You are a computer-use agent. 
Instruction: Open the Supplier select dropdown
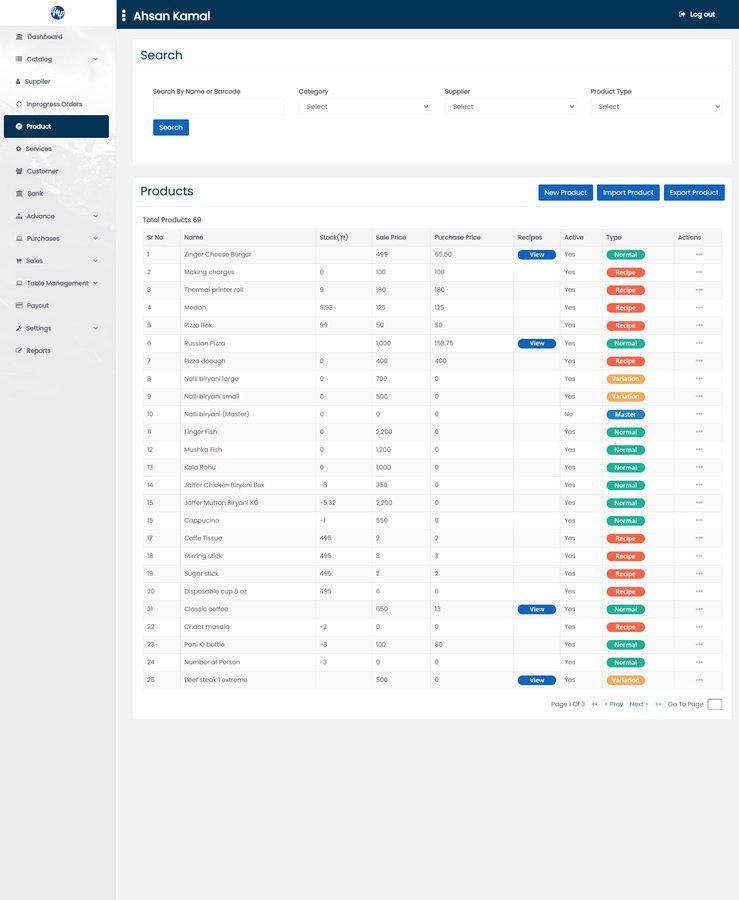510,107
